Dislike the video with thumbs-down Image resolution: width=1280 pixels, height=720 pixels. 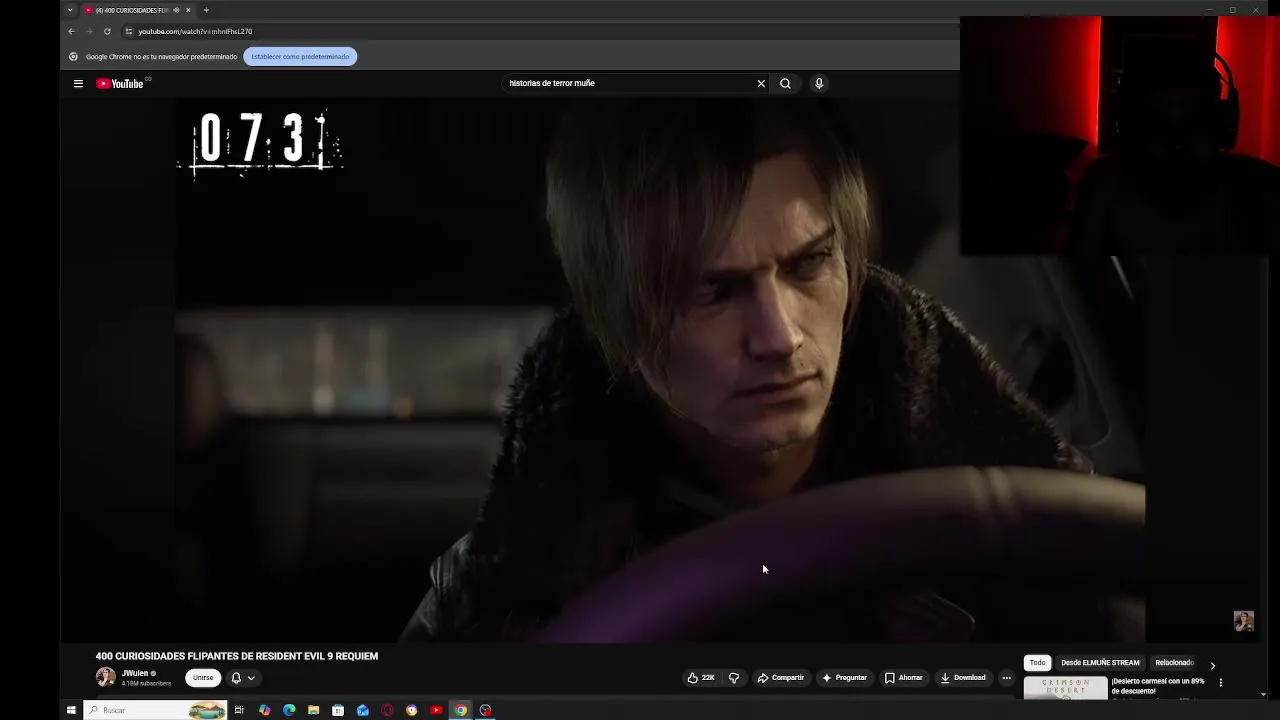point(734,678)
